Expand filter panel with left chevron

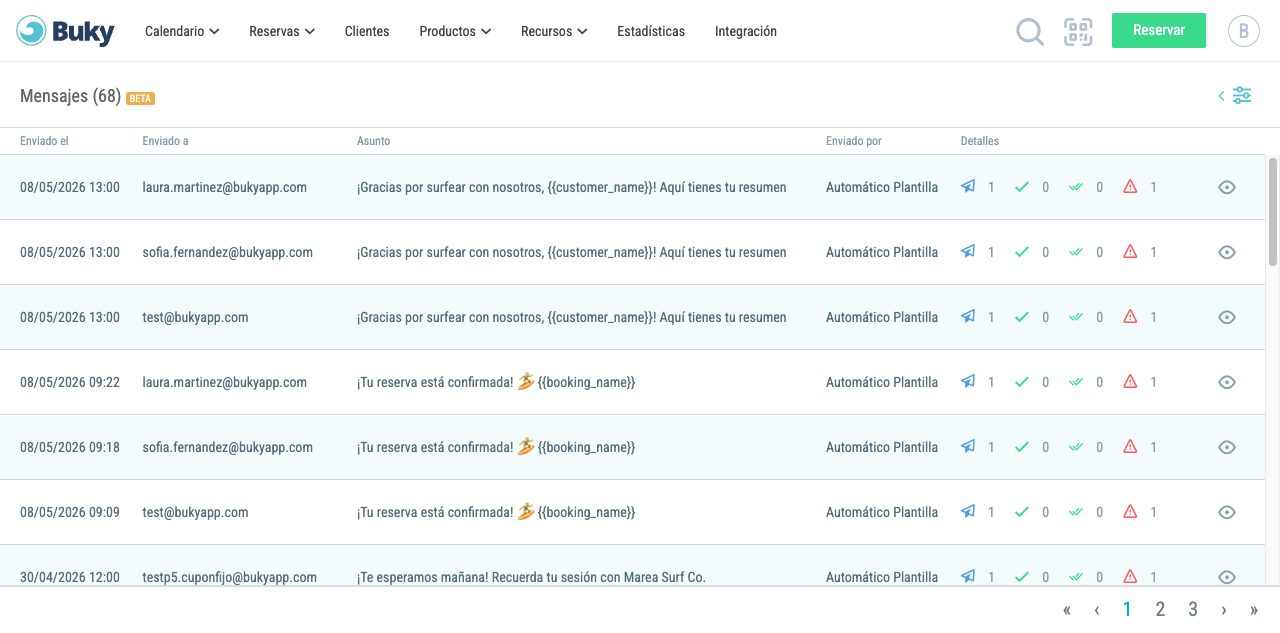click(1221, 96)
